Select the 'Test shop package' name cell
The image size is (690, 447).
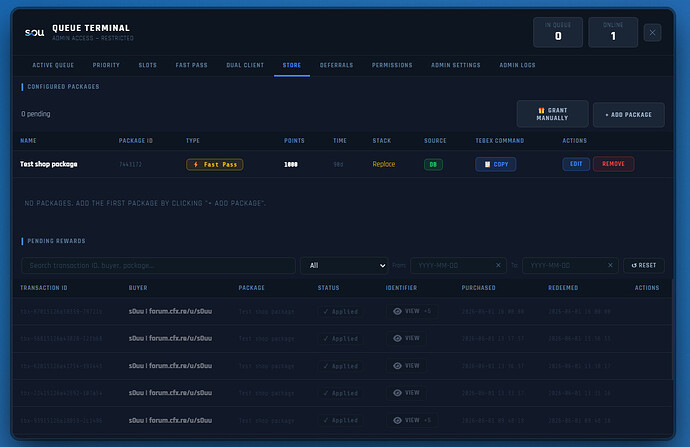49,164
